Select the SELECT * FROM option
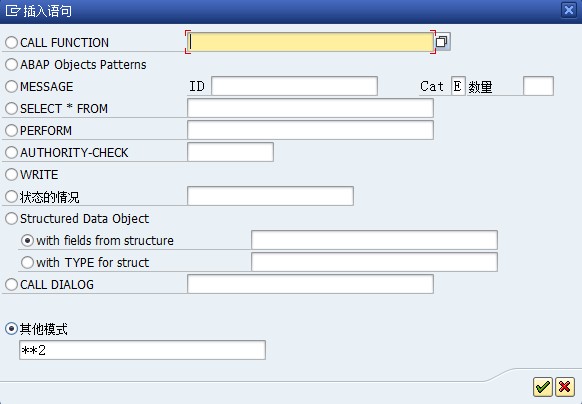 [12, 108]
